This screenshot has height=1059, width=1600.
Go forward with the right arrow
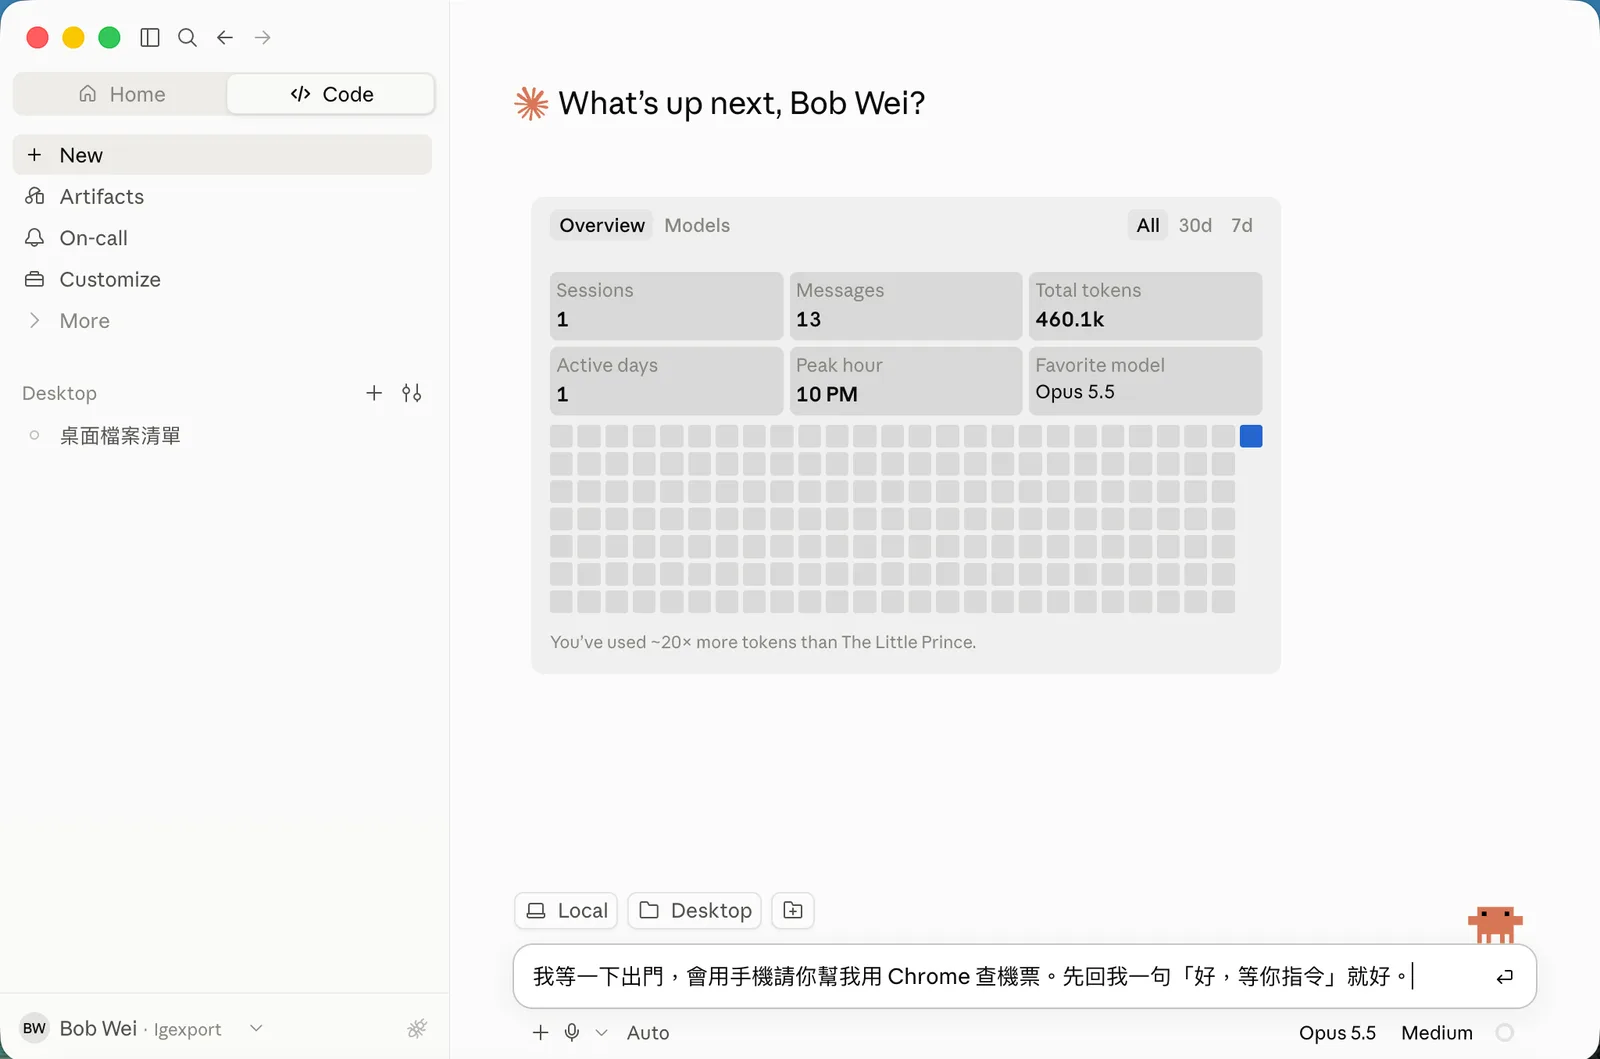[x=263, y=38]
